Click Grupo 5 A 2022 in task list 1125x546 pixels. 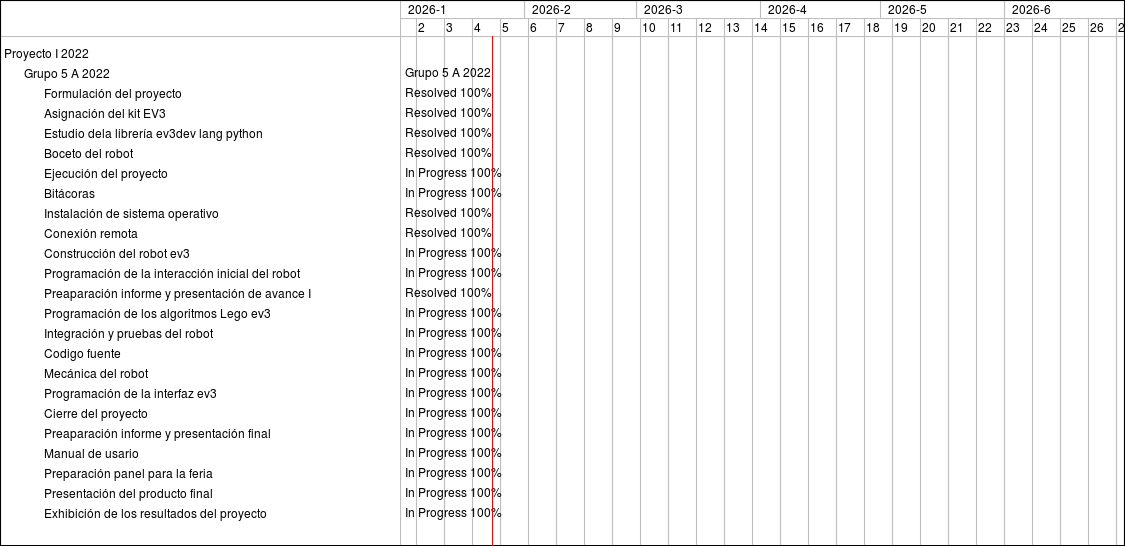[x=67, y=74]
